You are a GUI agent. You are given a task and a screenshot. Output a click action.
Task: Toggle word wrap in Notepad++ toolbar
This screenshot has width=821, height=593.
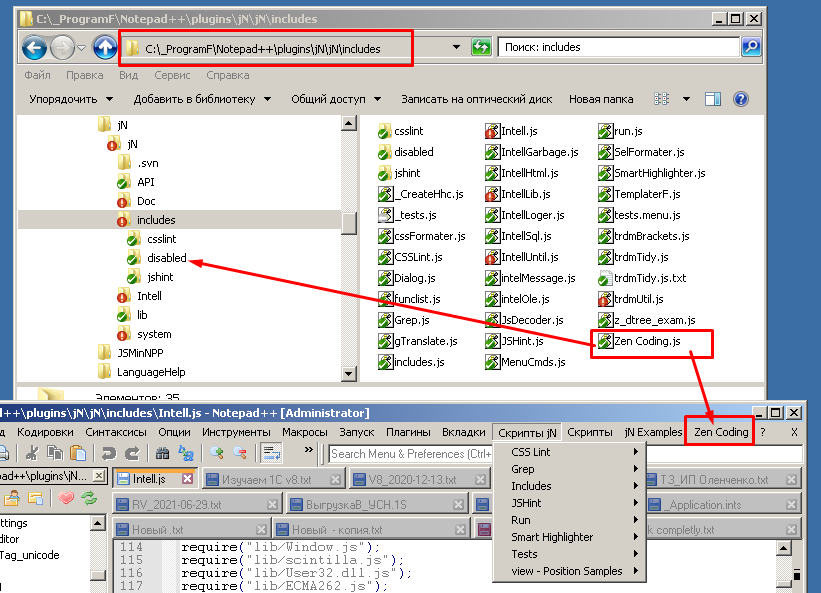tap(272, 453)
